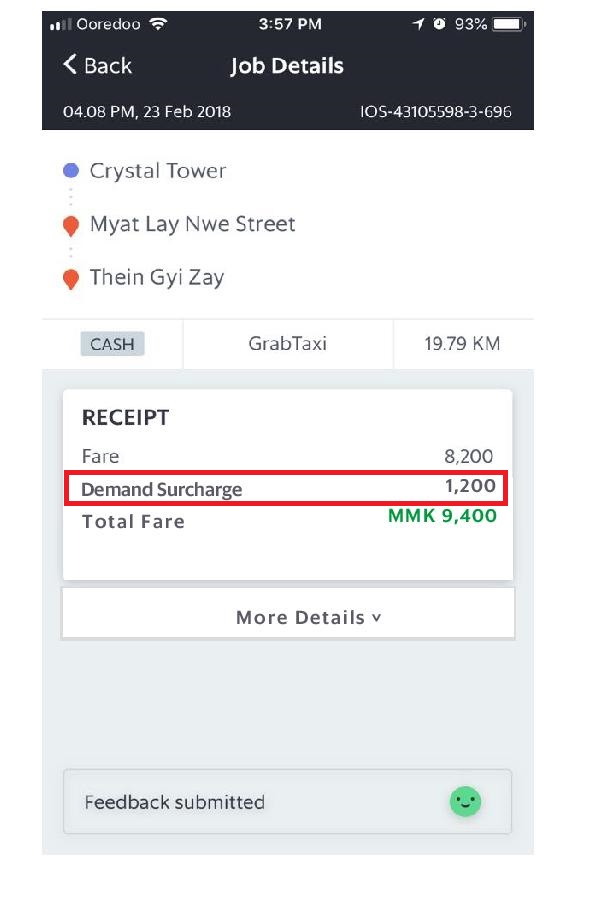The height and width of the screenshot is (900, 600).
Task: Tap the location arrow status icon
Action: pos(418,23)
